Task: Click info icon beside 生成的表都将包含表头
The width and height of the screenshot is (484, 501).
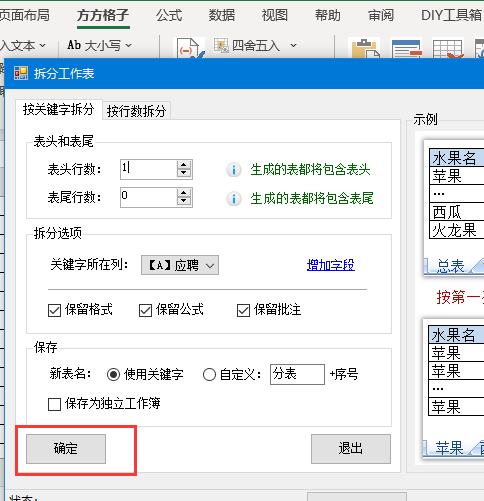Action: (234, 170)
